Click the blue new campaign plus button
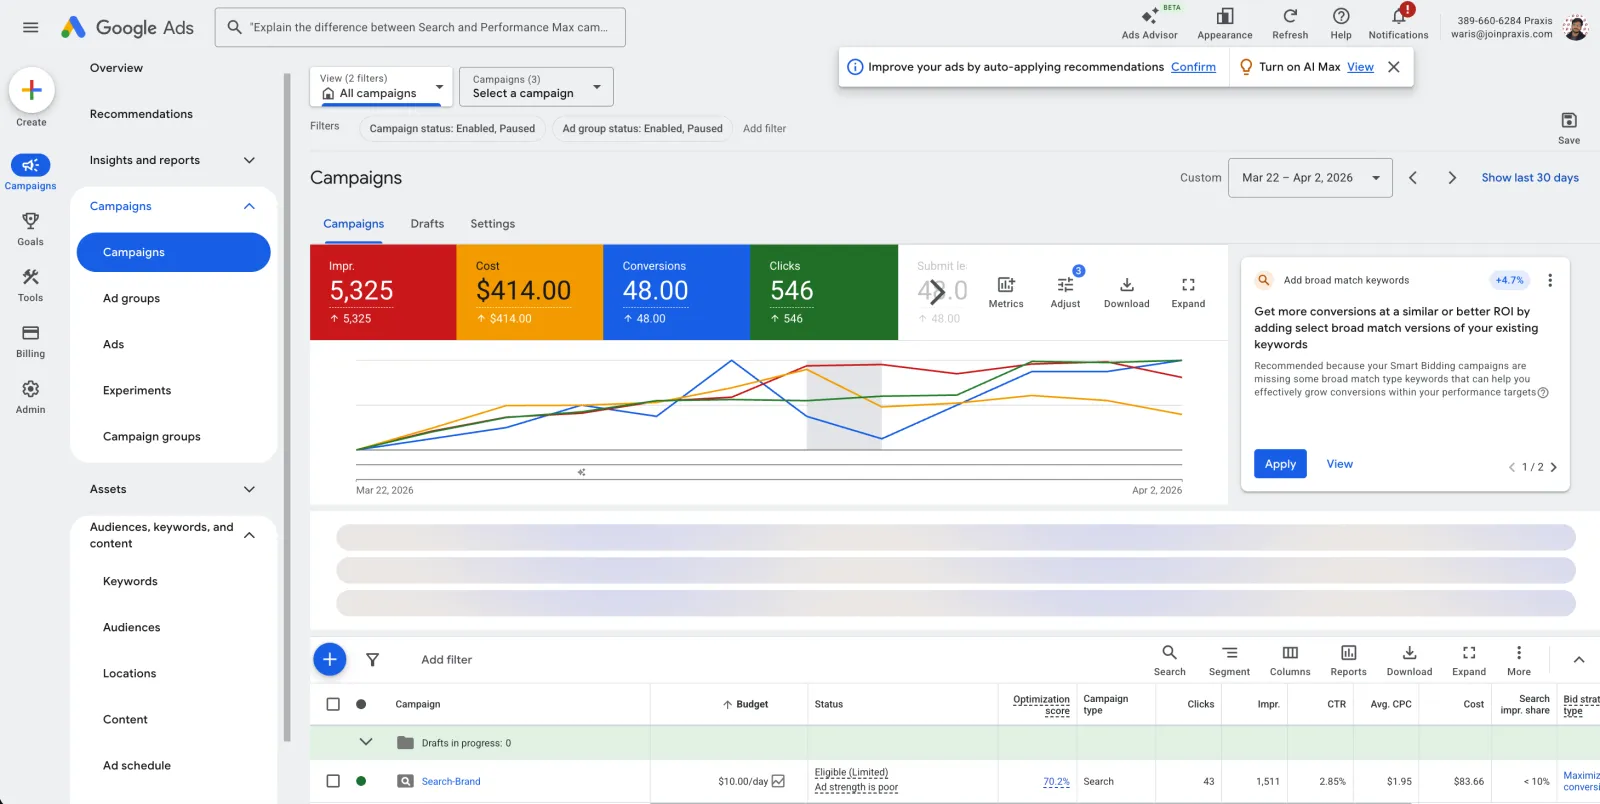The height and width of the screenshot is (804, 1600). pos(329,659)
